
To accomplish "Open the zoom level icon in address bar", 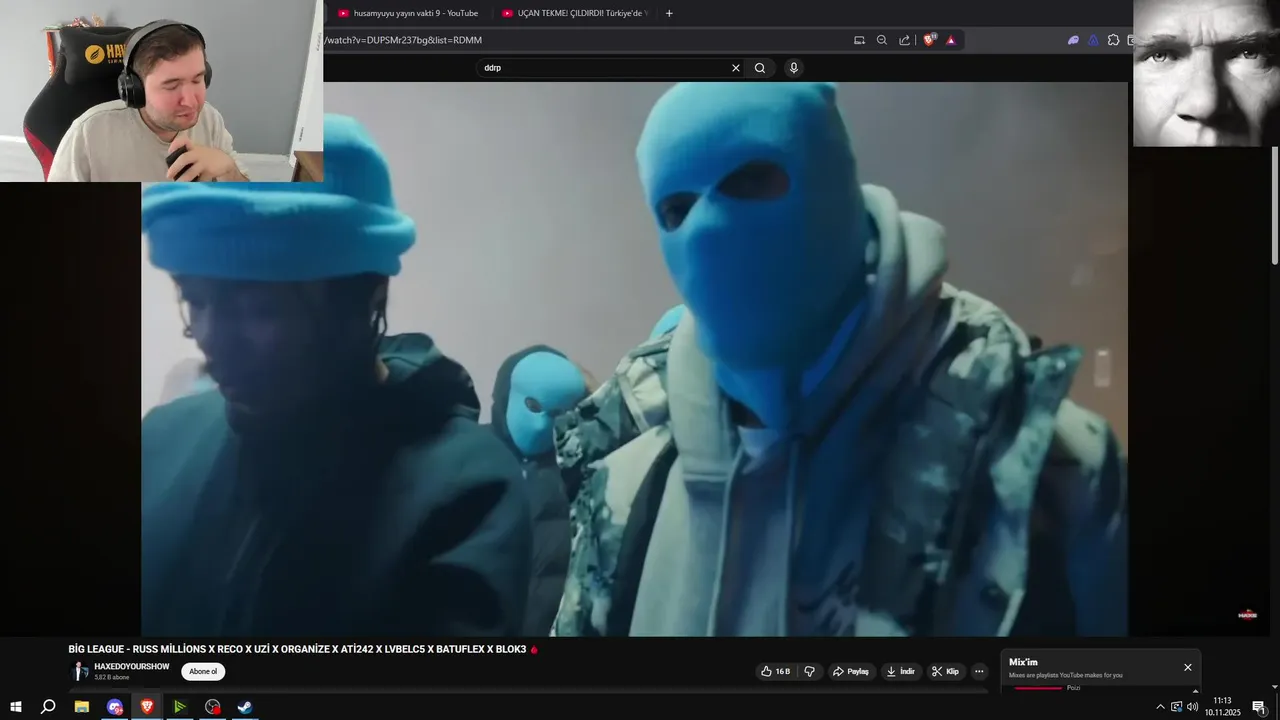I will 882,40.
